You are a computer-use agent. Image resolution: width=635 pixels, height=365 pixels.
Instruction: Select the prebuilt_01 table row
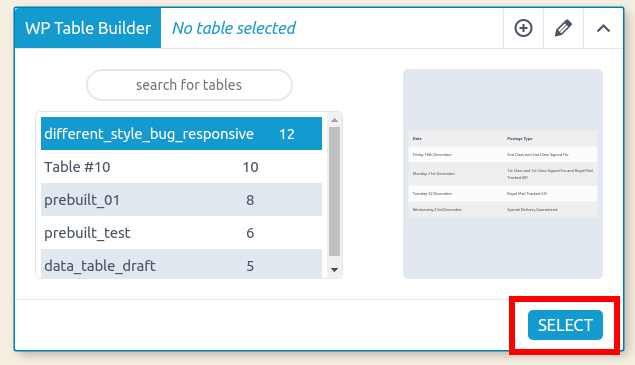(181, 200)
